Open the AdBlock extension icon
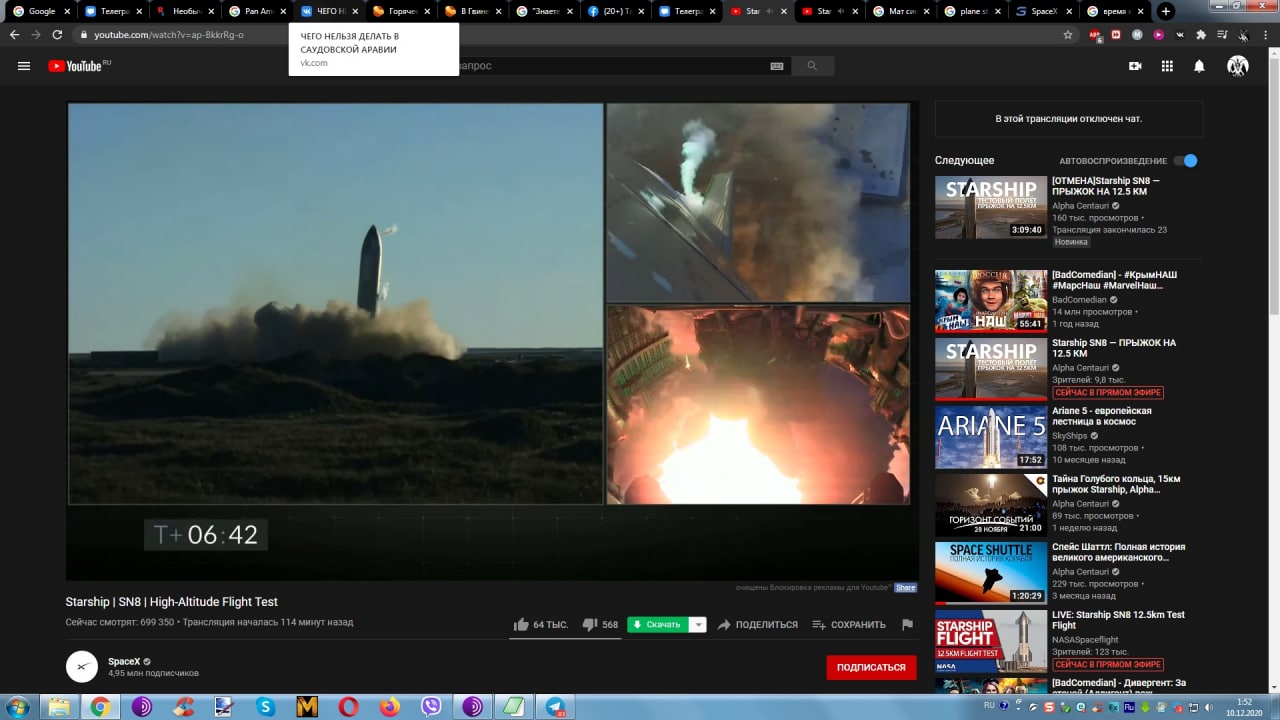1280x720 pixels. point(1096,34)
